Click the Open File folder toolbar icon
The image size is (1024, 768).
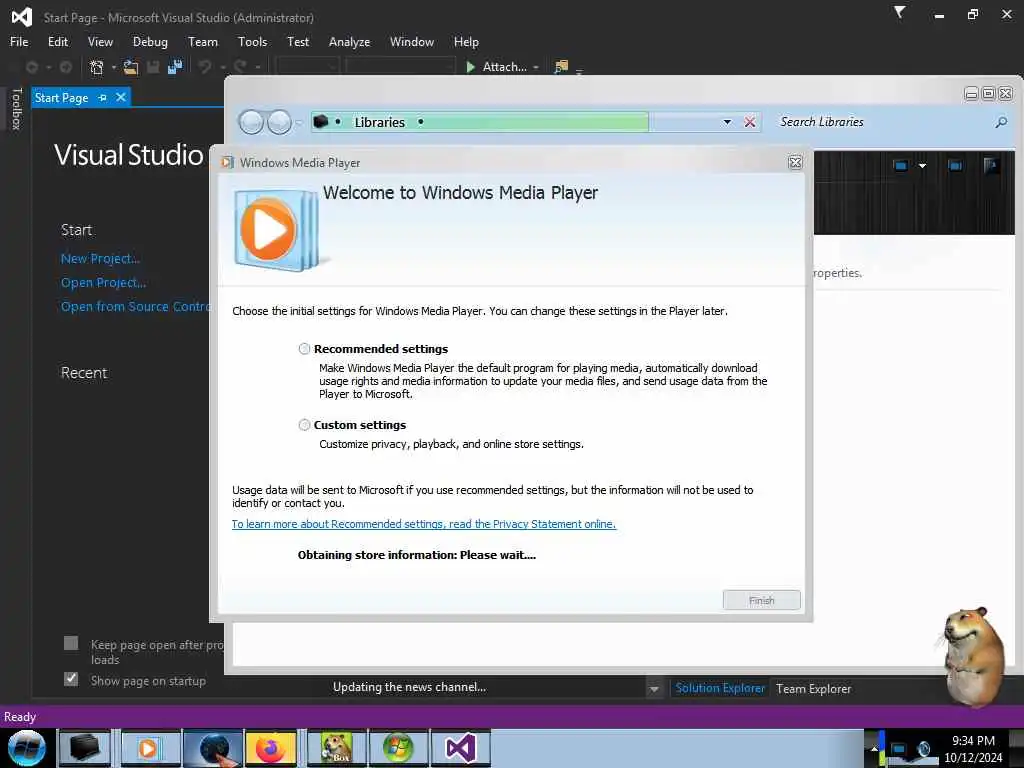(131, 67)
